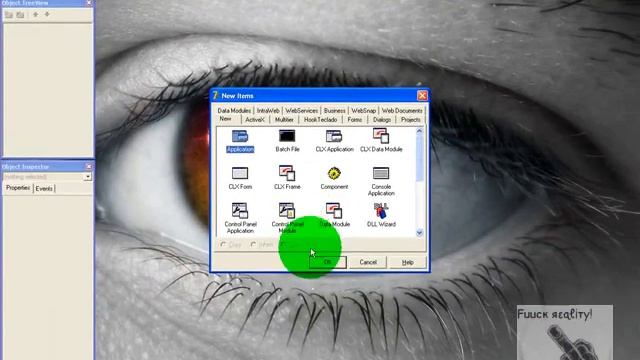Switch to the WebSnap tab
Screen dimensions: 640x360
(363, 111)
